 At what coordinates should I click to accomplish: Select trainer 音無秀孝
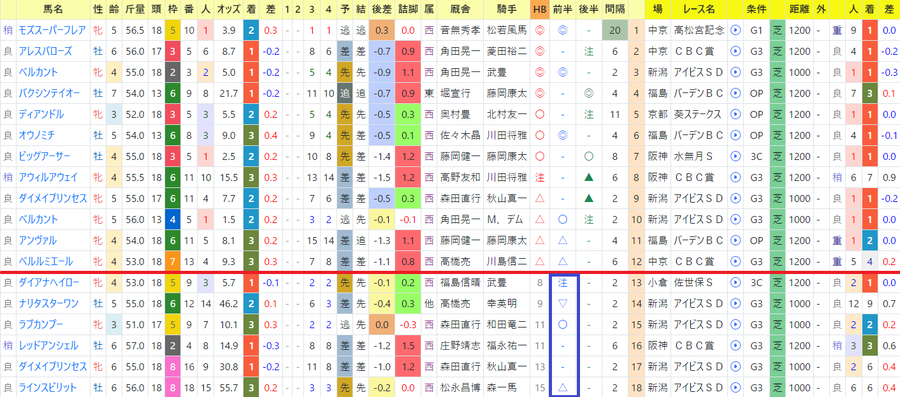[x=460, y=30]
